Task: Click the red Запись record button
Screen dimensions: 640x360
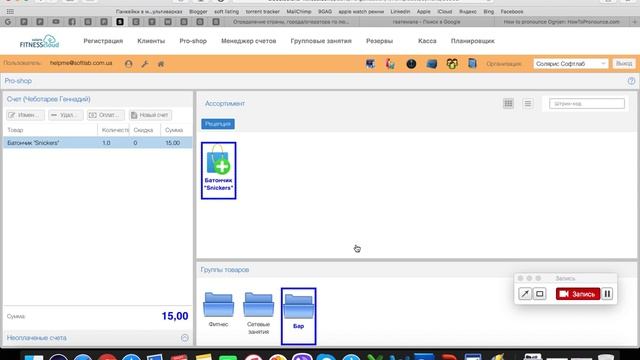Action: point(578,294)
